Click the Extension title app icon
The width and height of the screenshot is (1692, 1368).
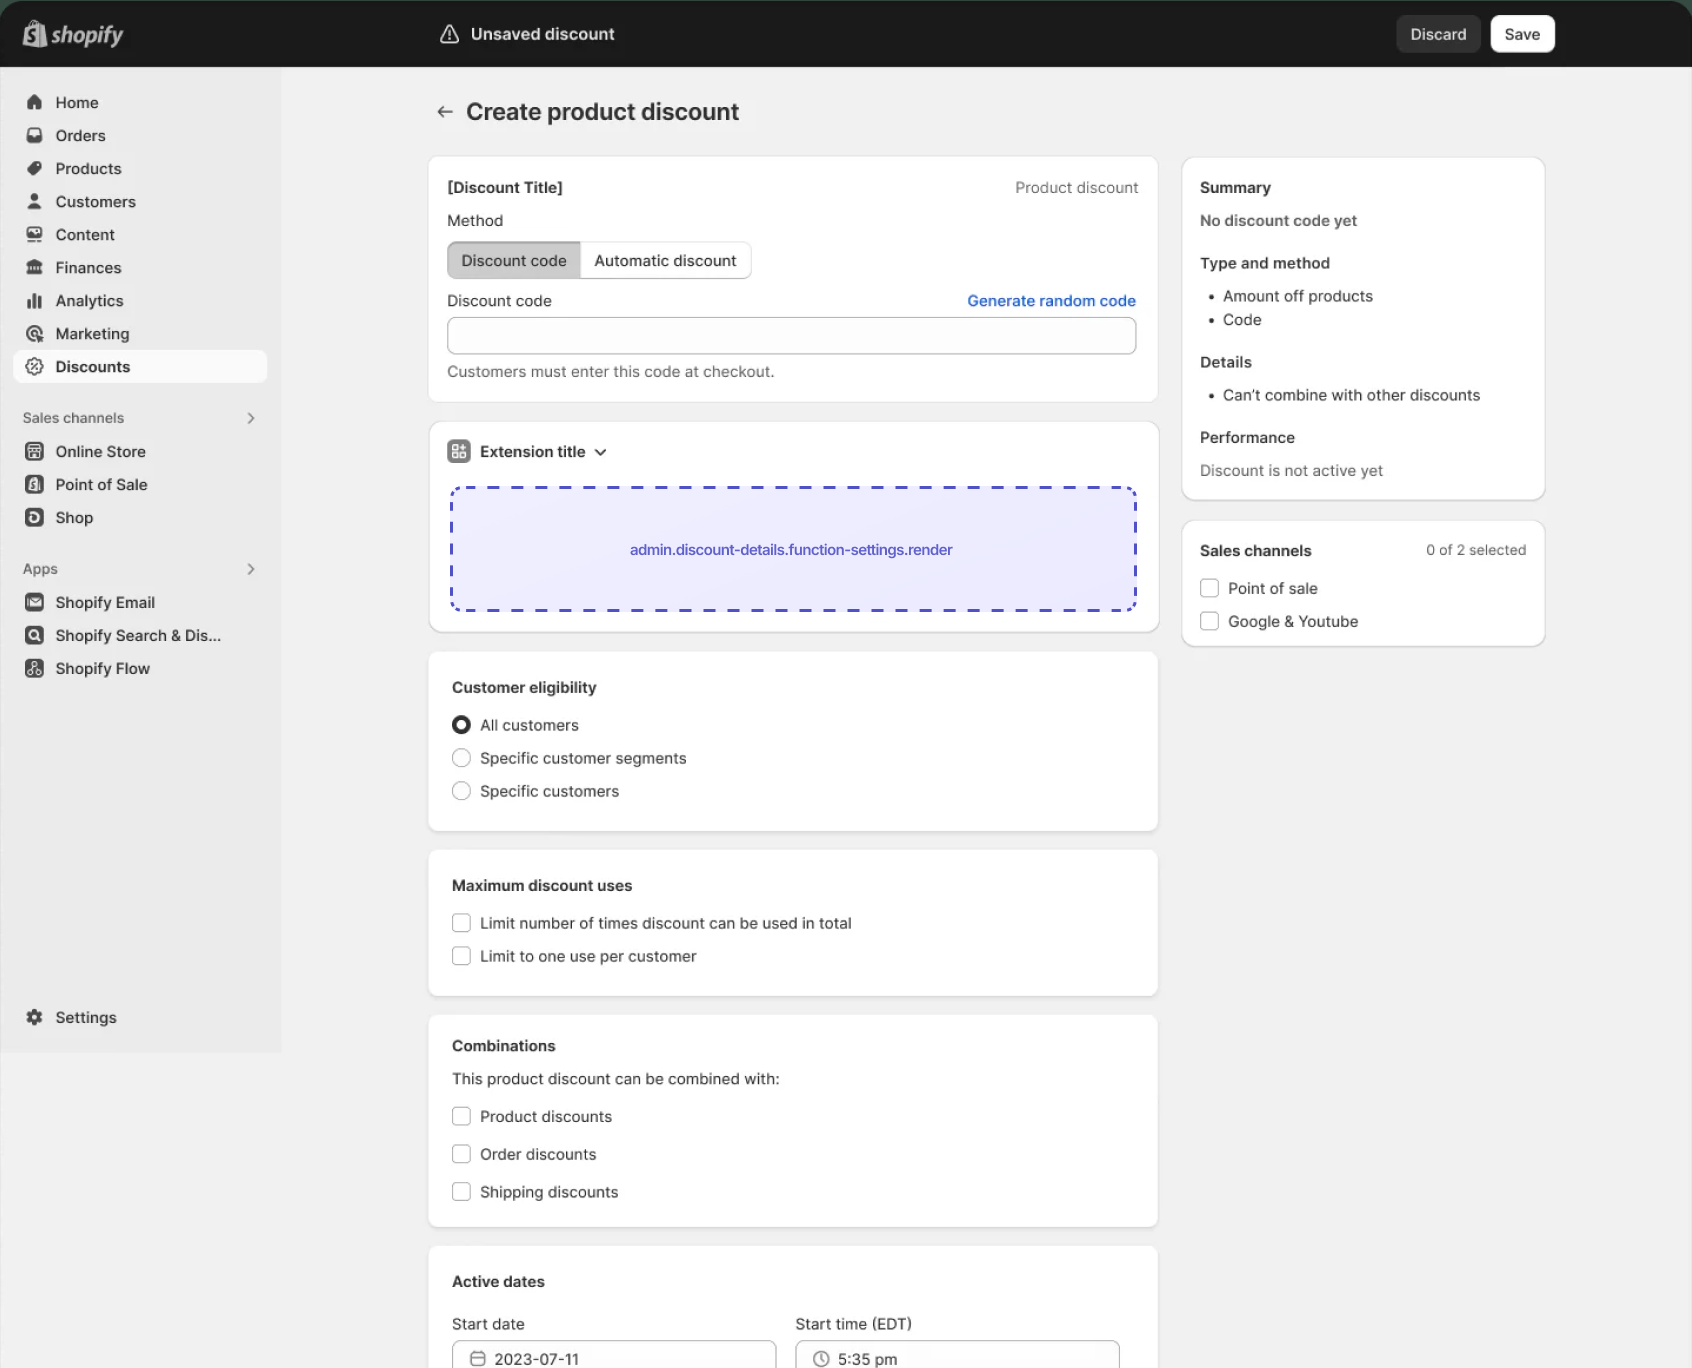459,451
